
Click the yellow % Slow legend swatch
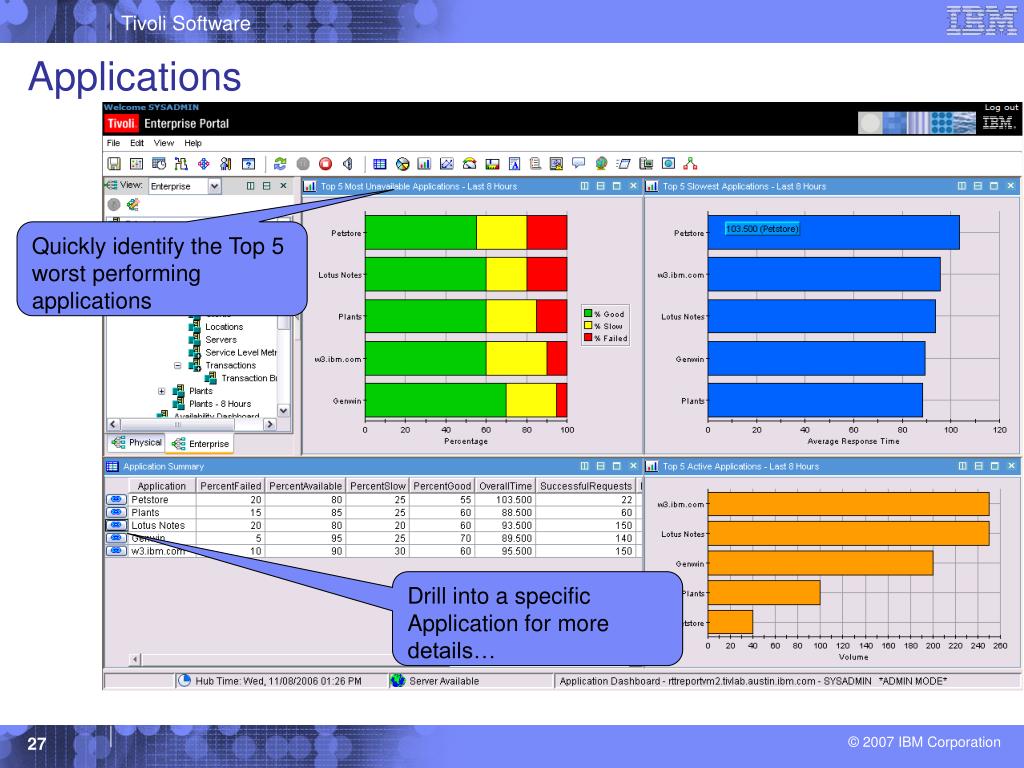click(588, 326)
